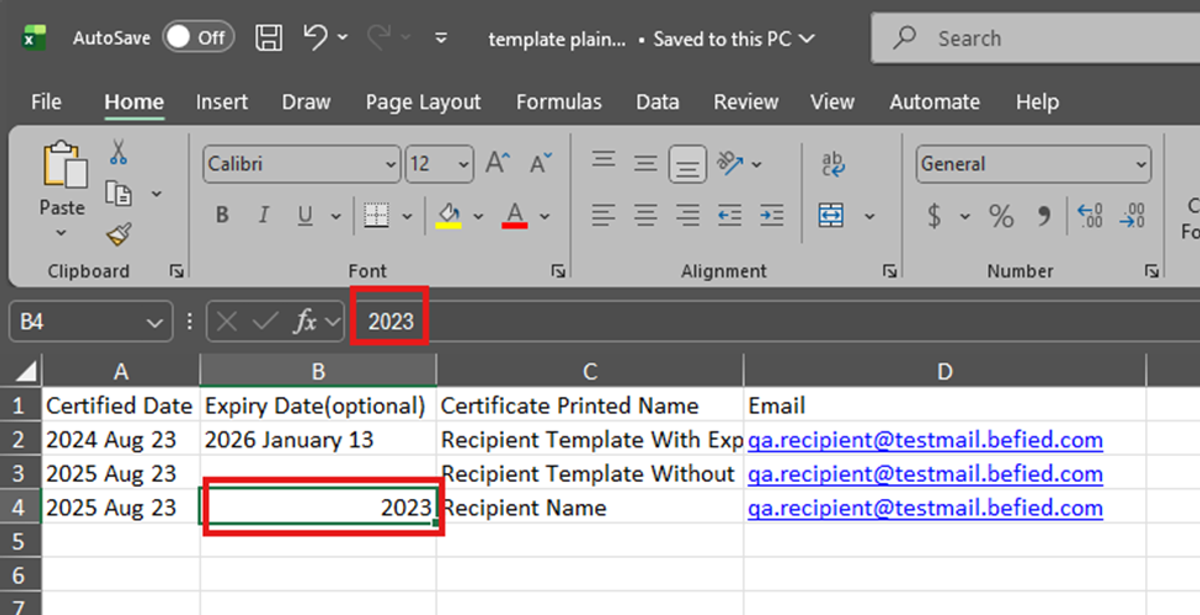The height and width of the screenshot is (615, 1200).
Task: Click Increase Font Size icon
Action: click(x=497, y=164)
